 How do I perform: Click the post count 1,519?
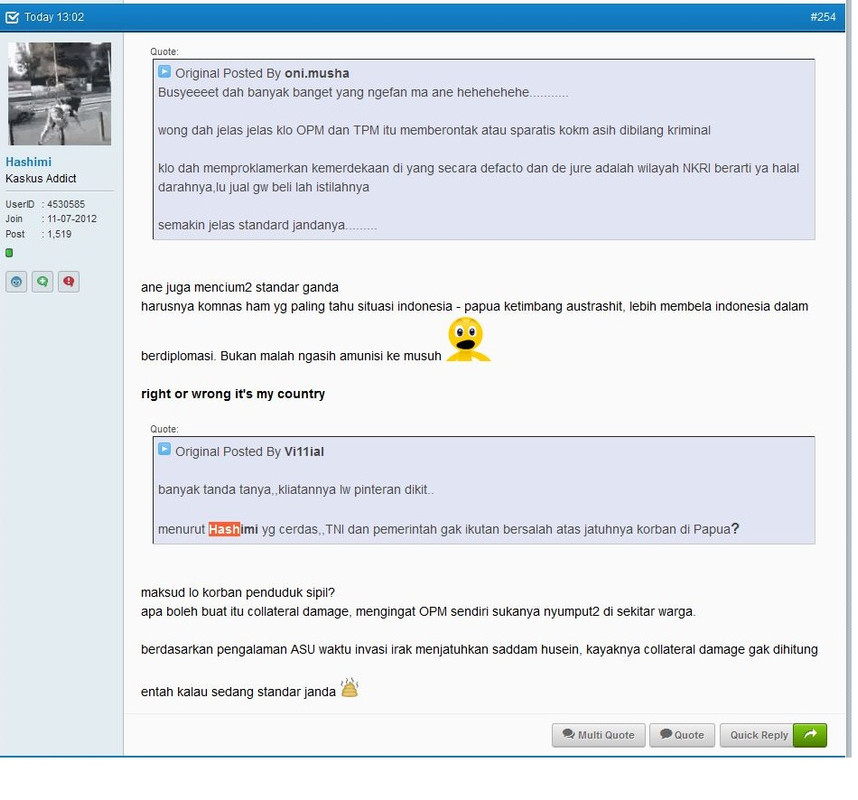tap(59, 234)
